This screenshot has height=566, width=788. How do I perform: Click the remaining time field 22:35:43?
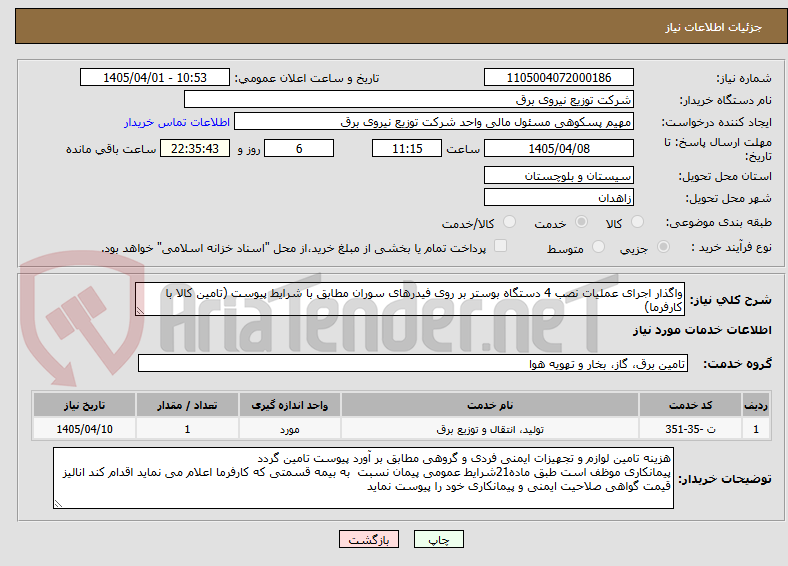coord(195,148)
